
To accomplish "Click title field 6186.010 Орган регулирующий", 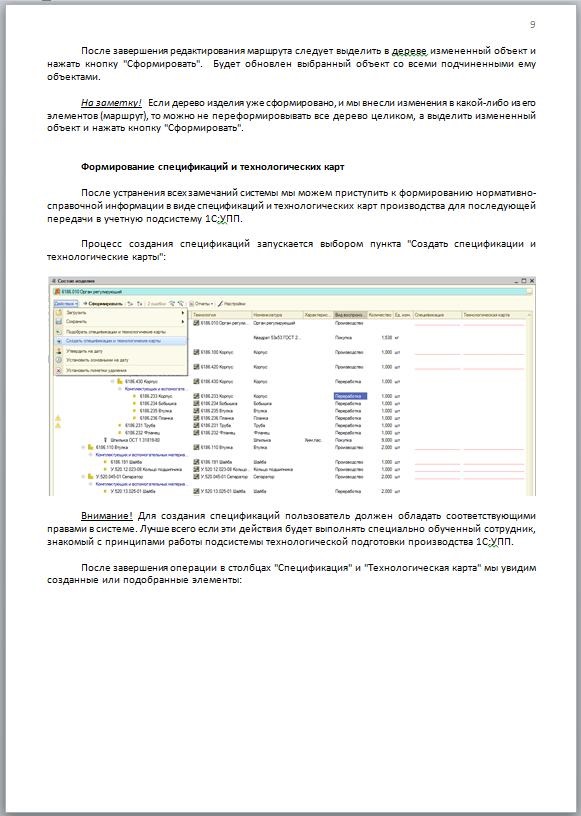I will pos(292,292).
